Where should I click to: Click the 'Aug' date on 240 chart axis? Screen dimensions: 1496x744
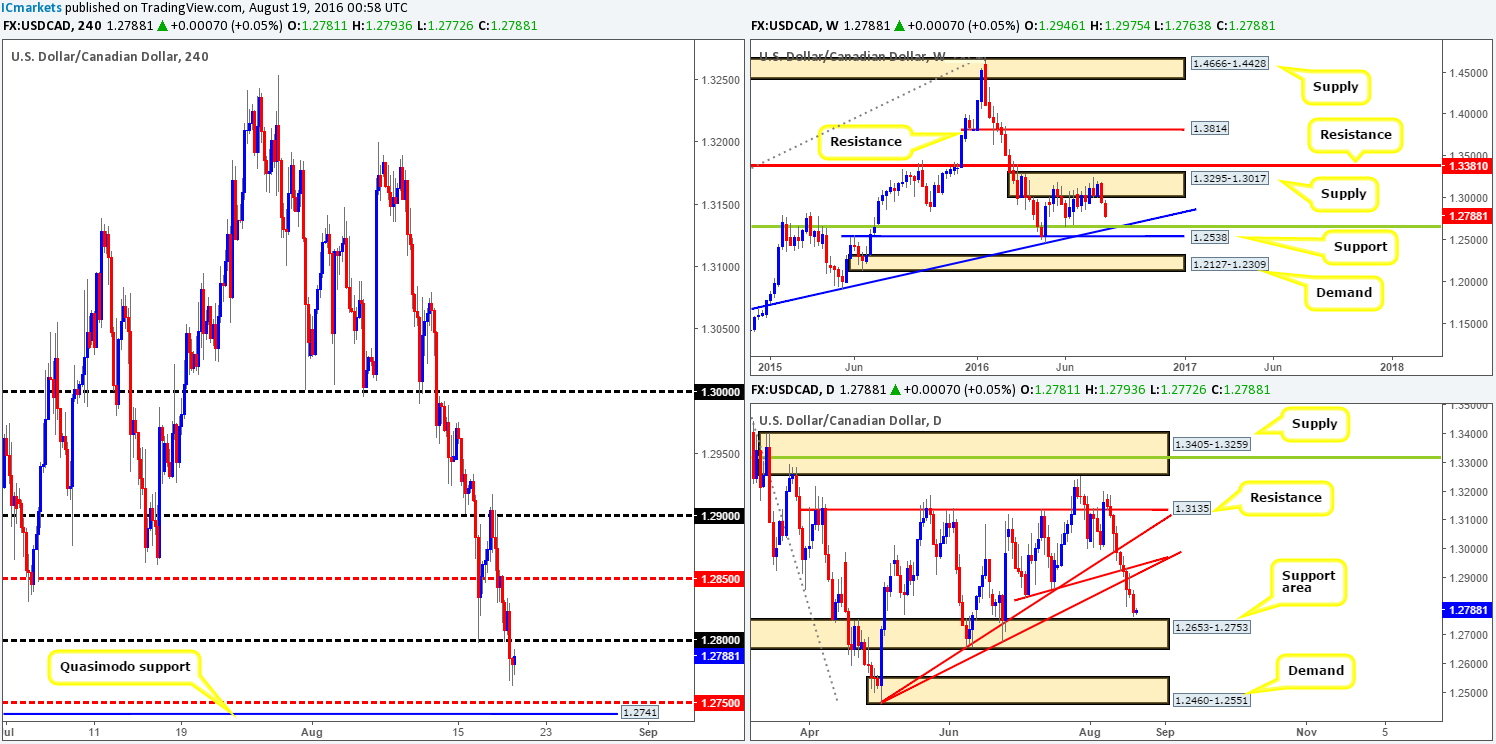(312, 733)
